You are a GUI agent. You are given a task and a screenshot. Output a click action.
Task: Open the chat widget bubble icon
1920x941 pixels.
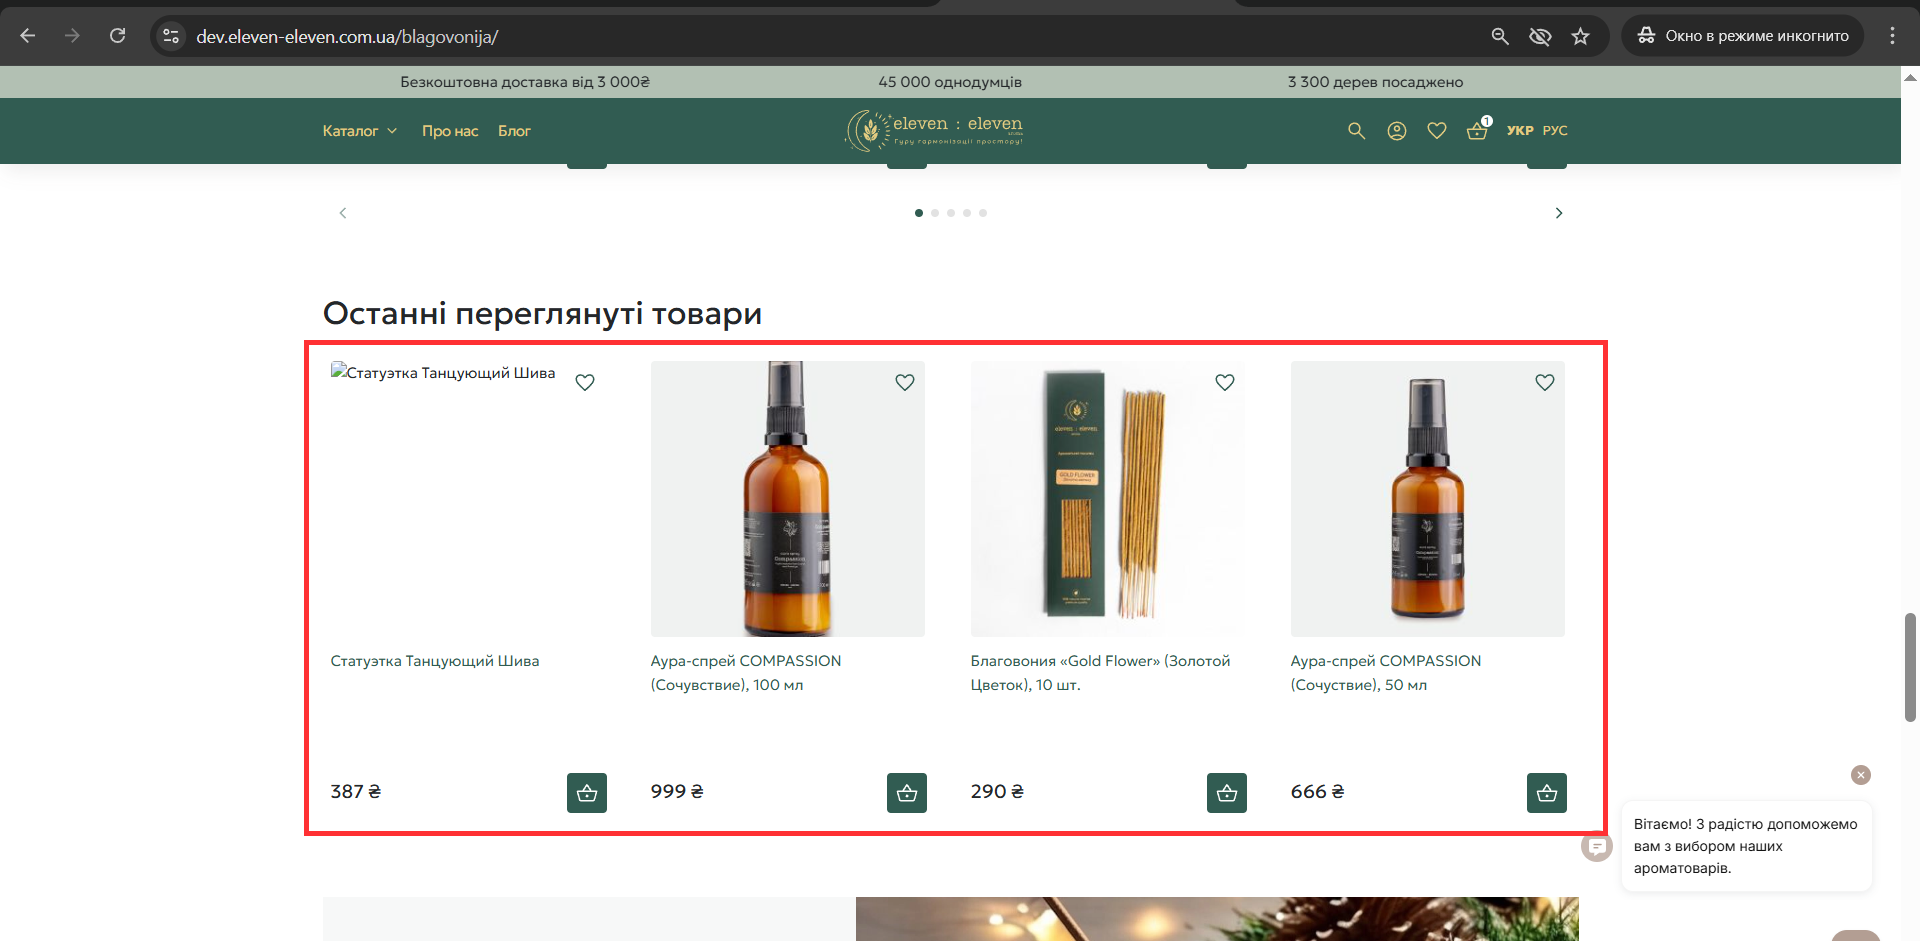(1597, 847)
